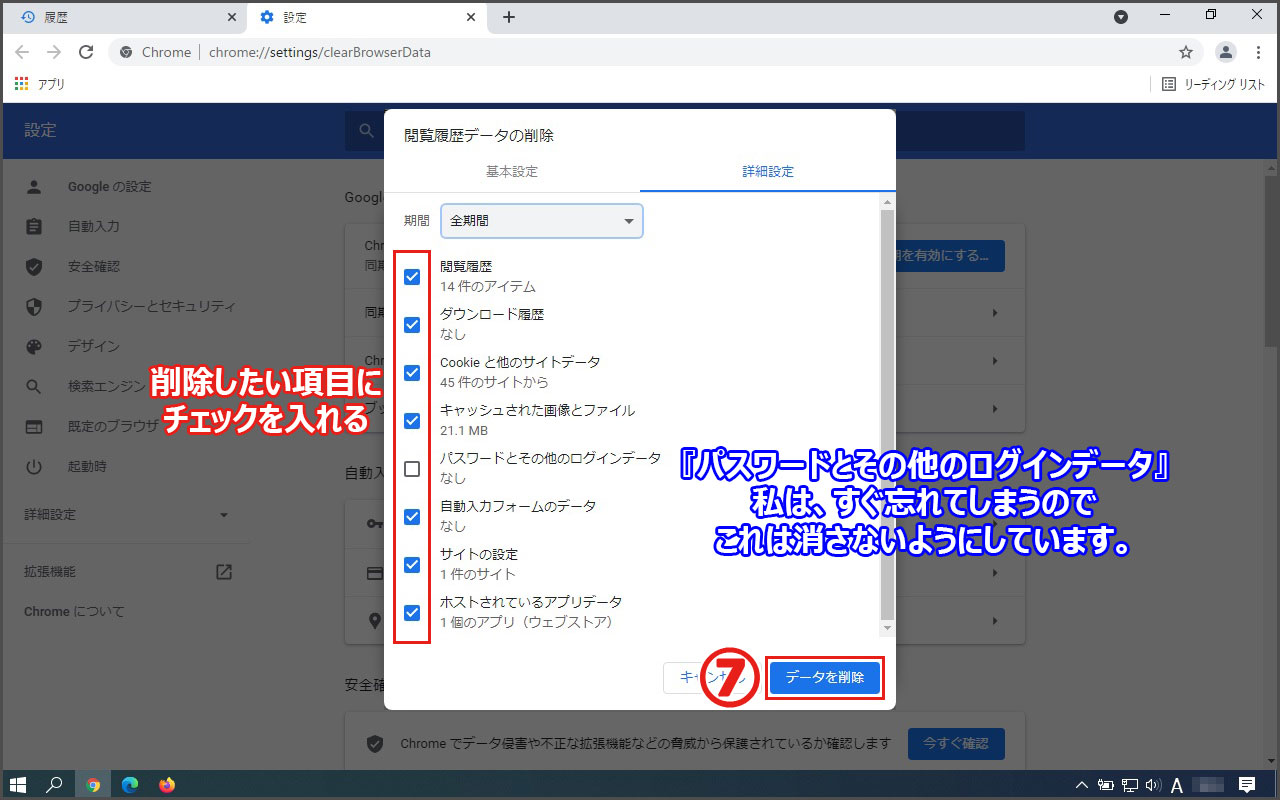Reload the page with the refresh icon

pyautogui.click(x=86, y=52)
